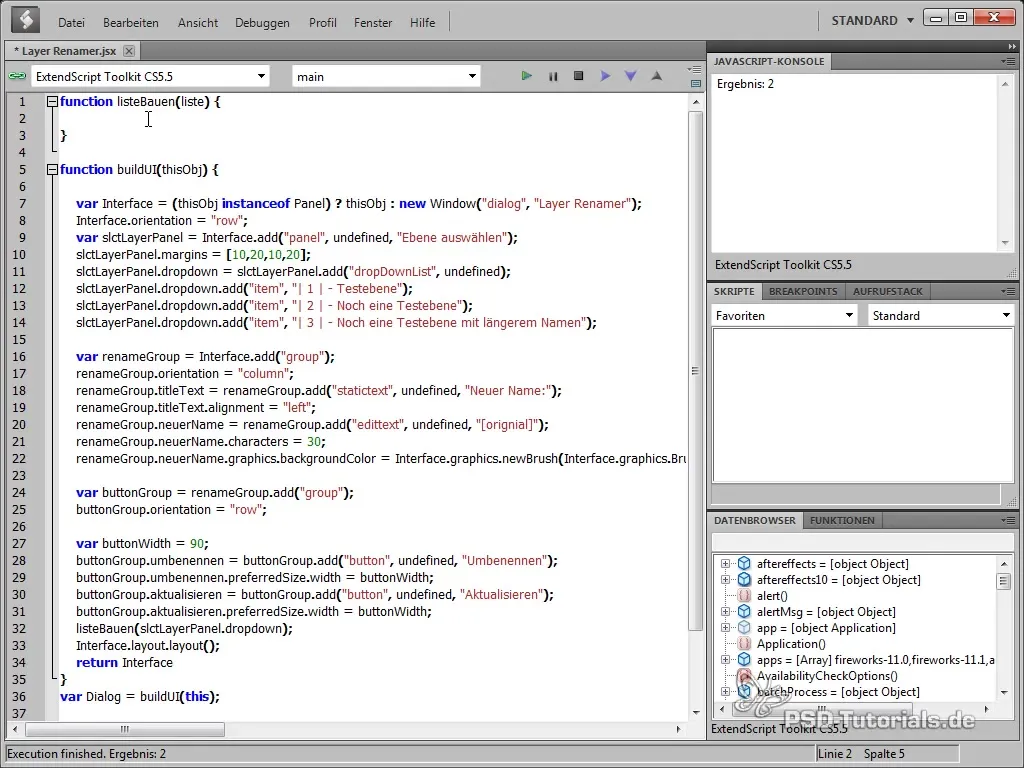Viewport: 1024px width, 768px height.
Task: Click the green link target application icon
Action: coord(17,76)
